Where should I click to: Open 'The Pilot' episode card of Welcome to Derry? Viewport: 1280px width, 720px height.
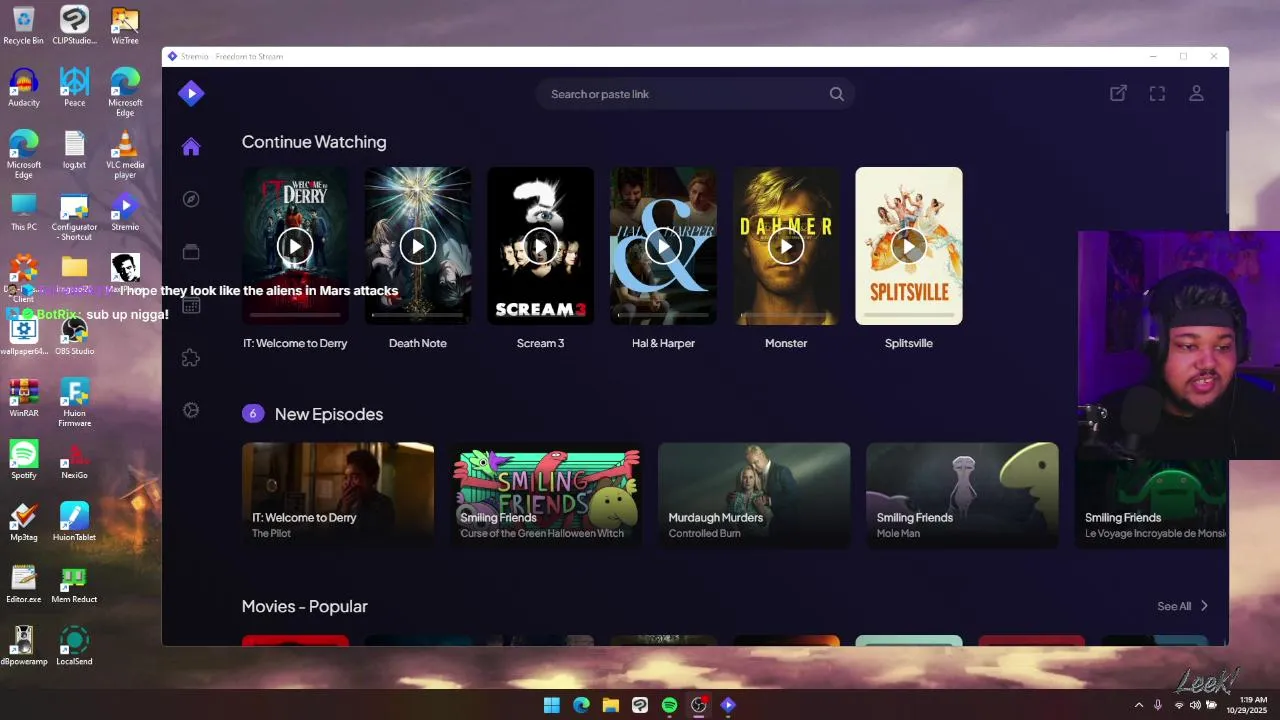pyautogui.click(x=338, y=495)
